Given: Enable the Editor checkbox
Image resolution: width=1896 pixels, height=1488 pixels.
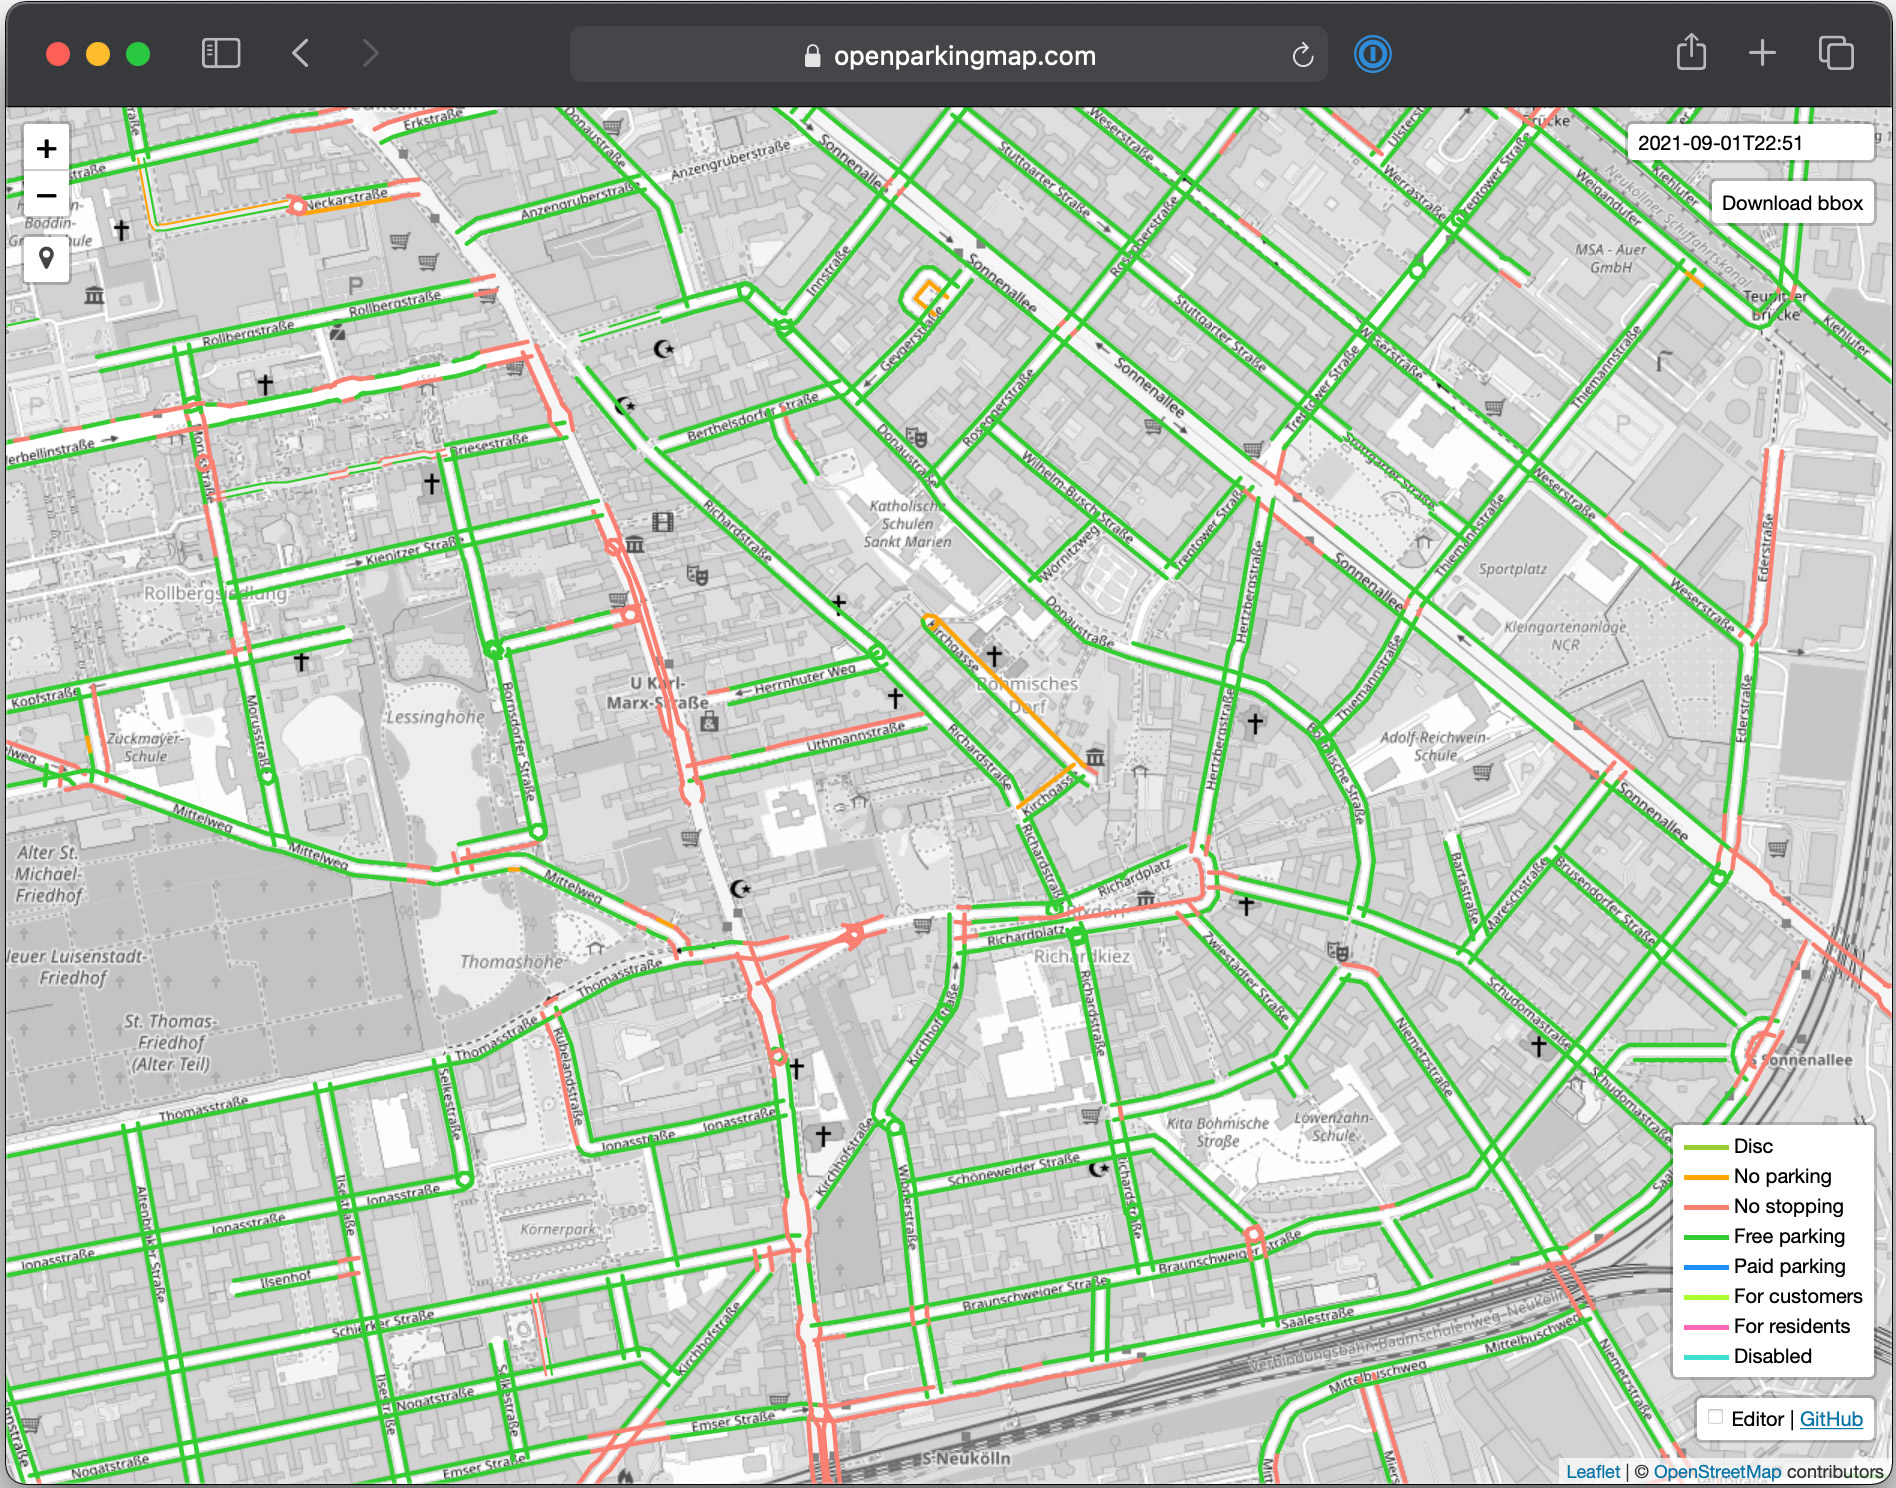Looking at the screenshot, I should click(x=1715, y=1417).
